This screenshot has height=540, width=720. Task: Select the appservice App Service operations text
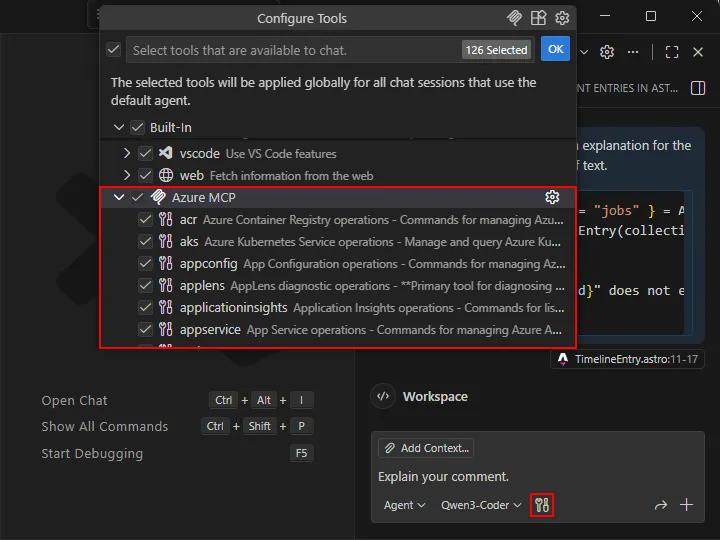371,330
